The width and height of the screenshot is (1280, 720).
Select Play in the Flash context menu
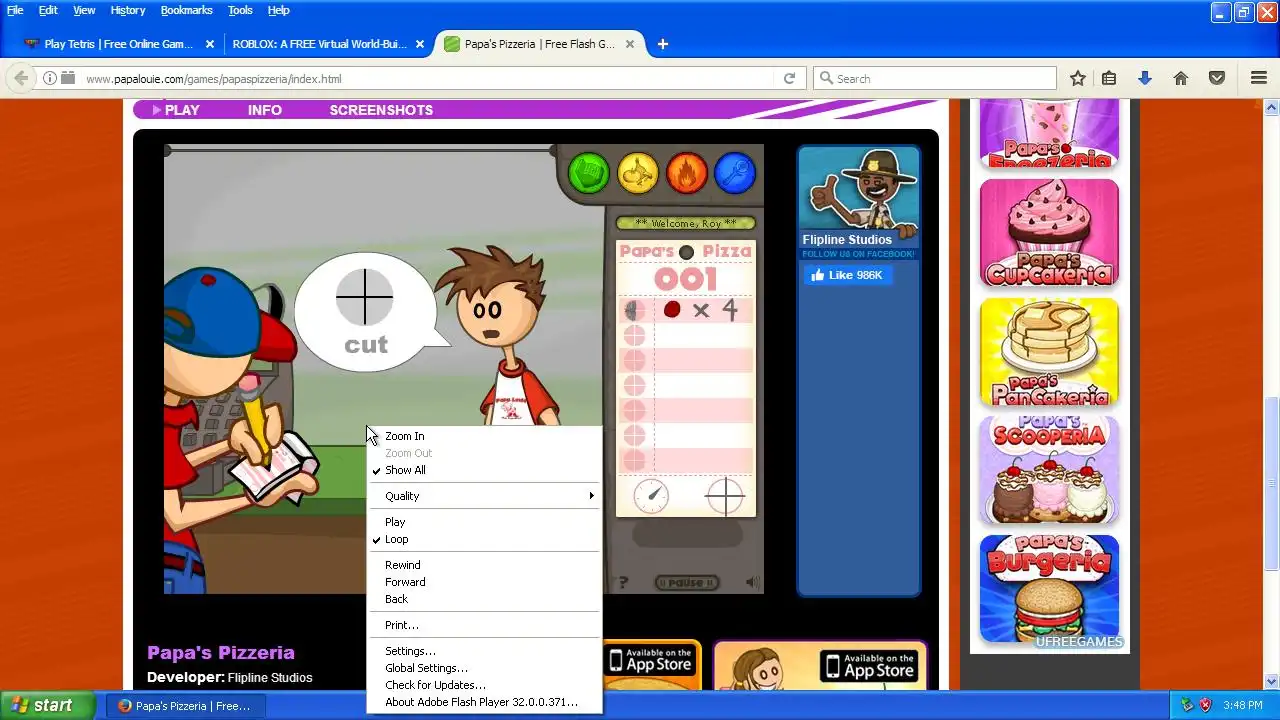click(485, 522)
